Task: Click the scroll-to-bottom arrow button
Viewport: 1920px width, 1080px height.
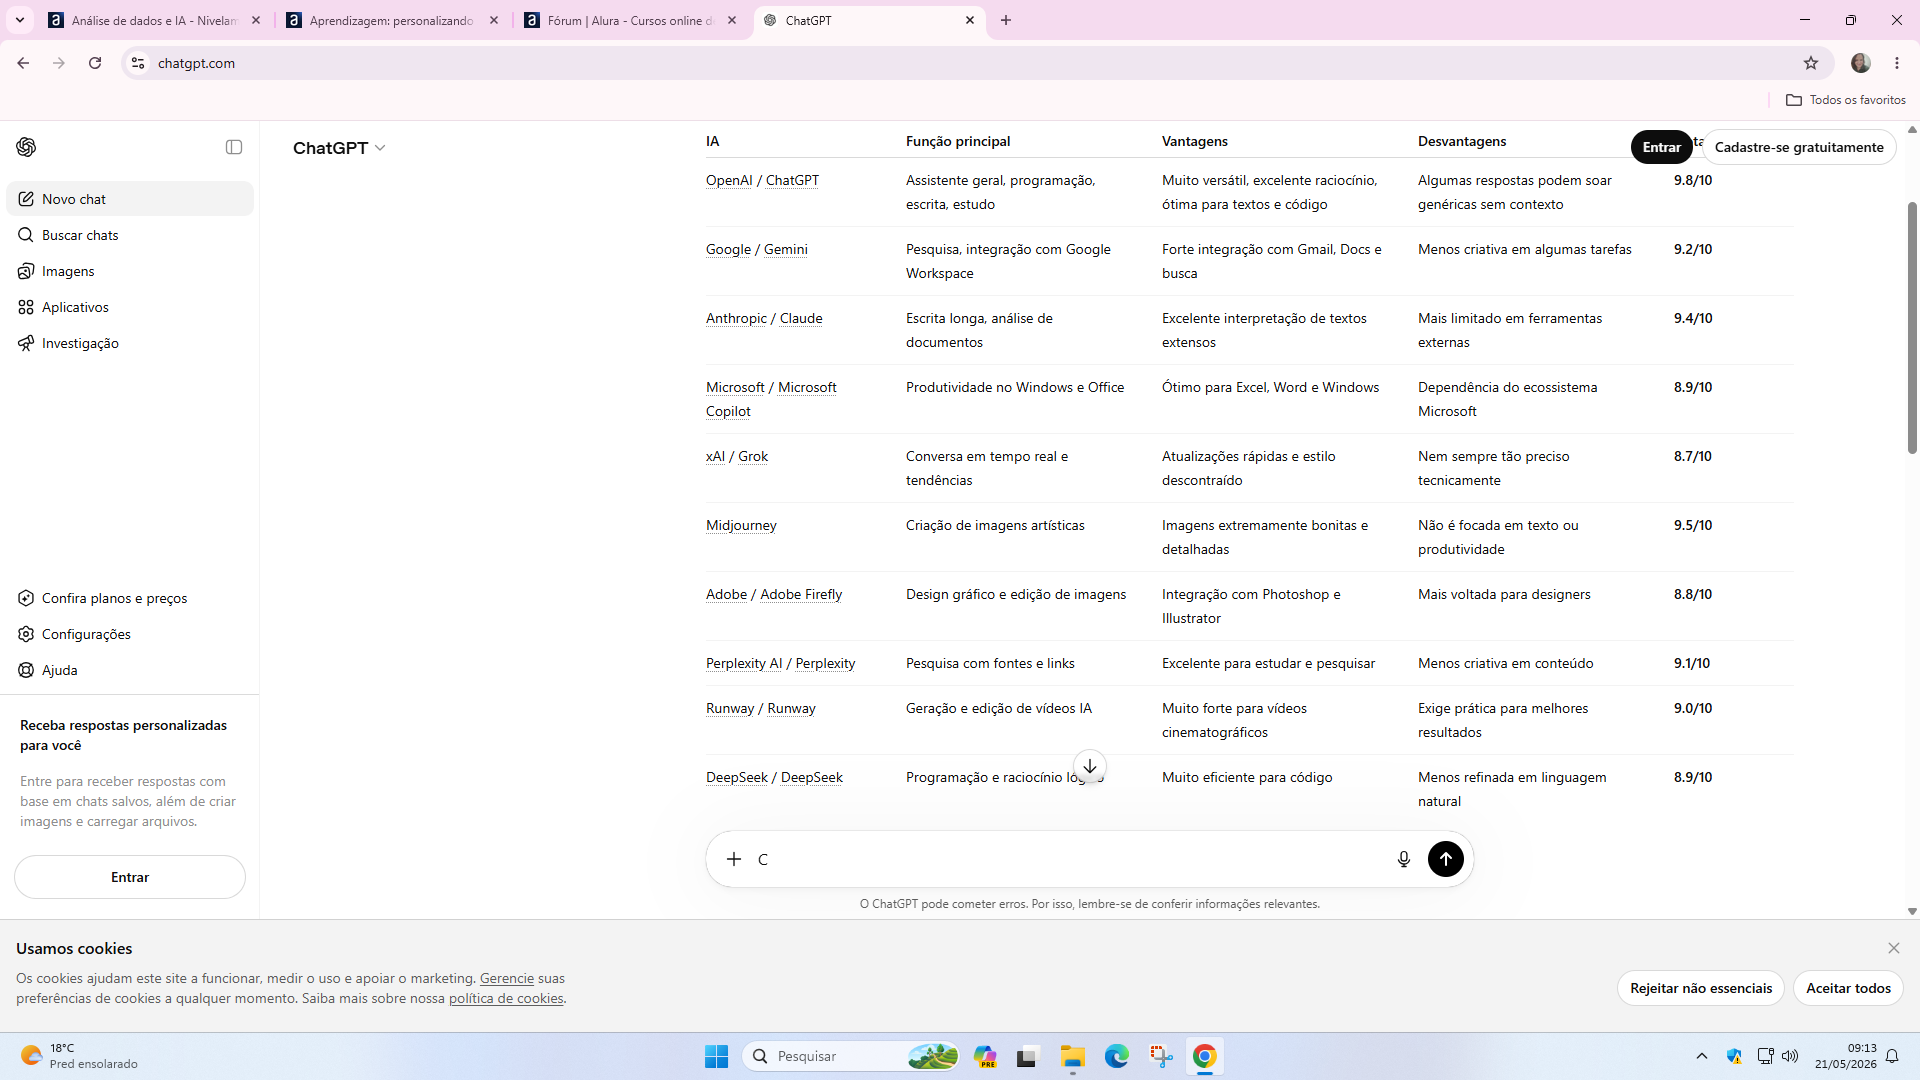Action: pos(1090,767)
